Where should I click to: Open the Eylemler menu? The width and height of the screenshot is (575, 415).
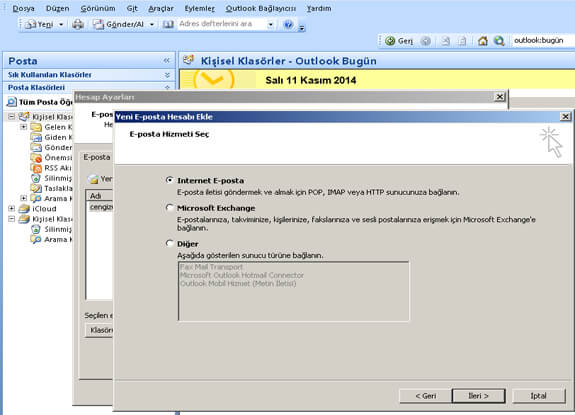199,8
